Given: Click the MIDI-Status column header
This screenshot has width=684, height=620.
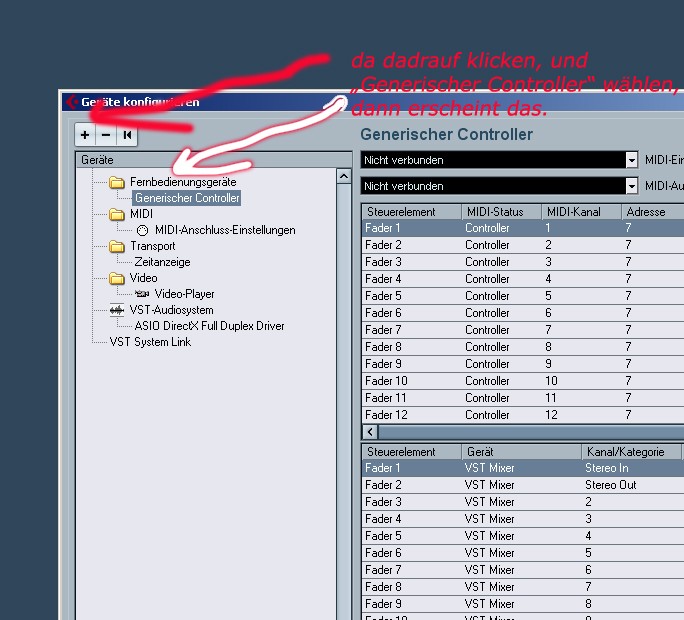Looking at the screenshot, I should click(500, 212).
